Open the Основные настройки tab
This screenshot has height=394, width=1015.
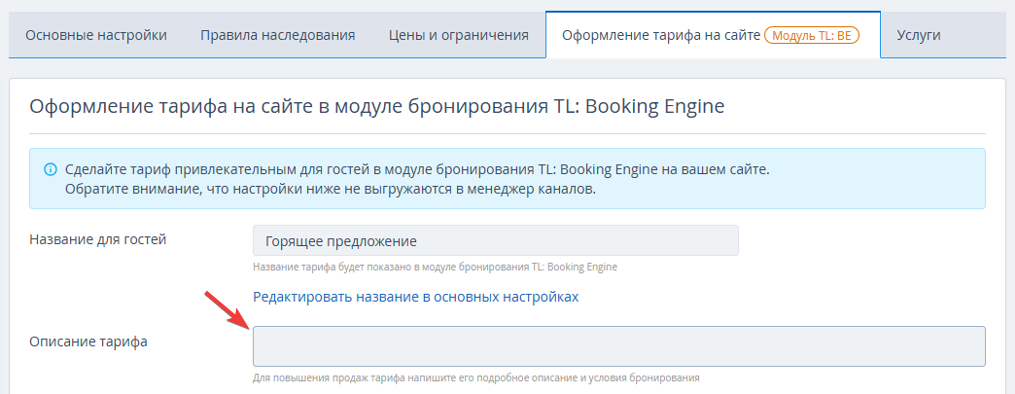coord(96,35)
